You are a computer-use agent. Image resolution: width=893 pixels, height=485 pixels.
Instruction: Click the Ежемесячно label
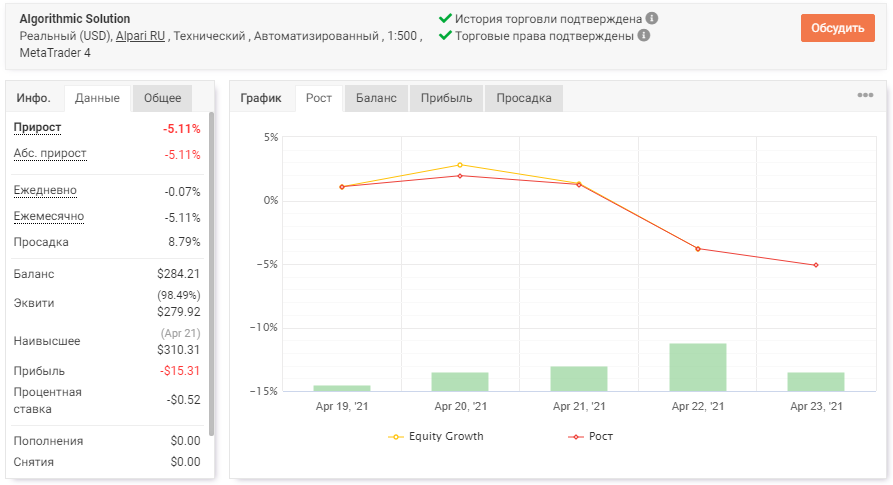tap(49, 216)
